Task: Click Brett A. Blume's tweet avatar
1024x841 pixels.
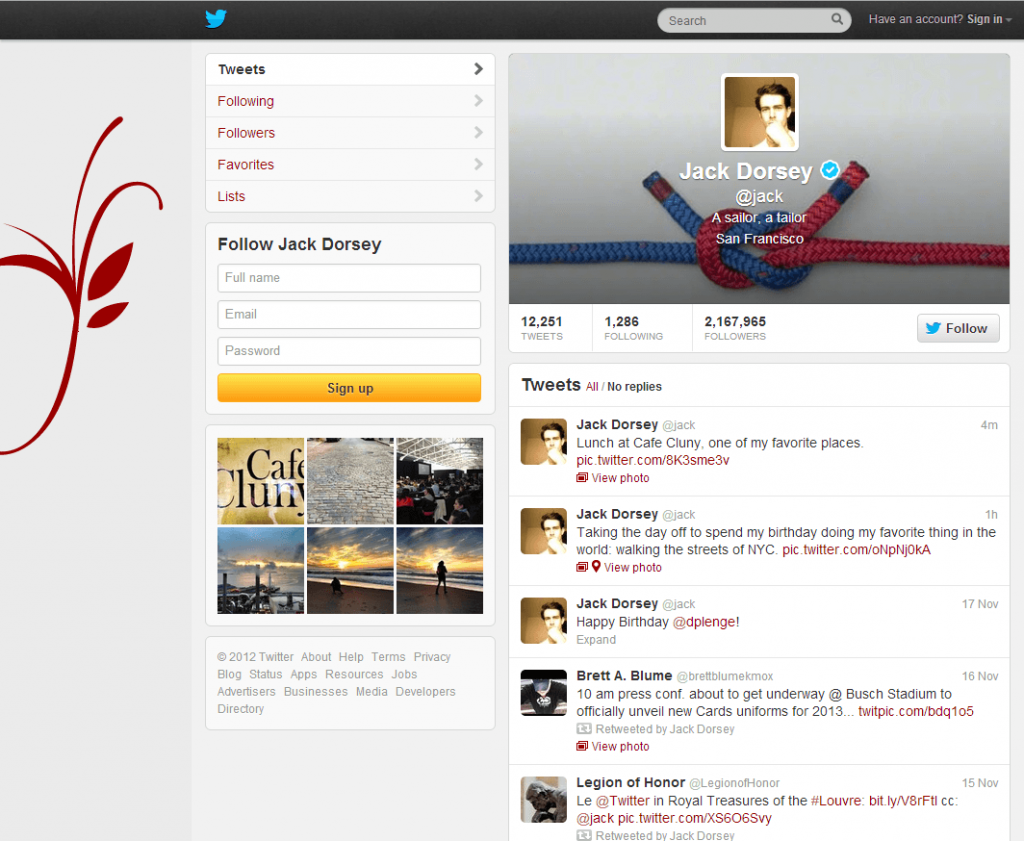Action: click(x=543, y=693)
